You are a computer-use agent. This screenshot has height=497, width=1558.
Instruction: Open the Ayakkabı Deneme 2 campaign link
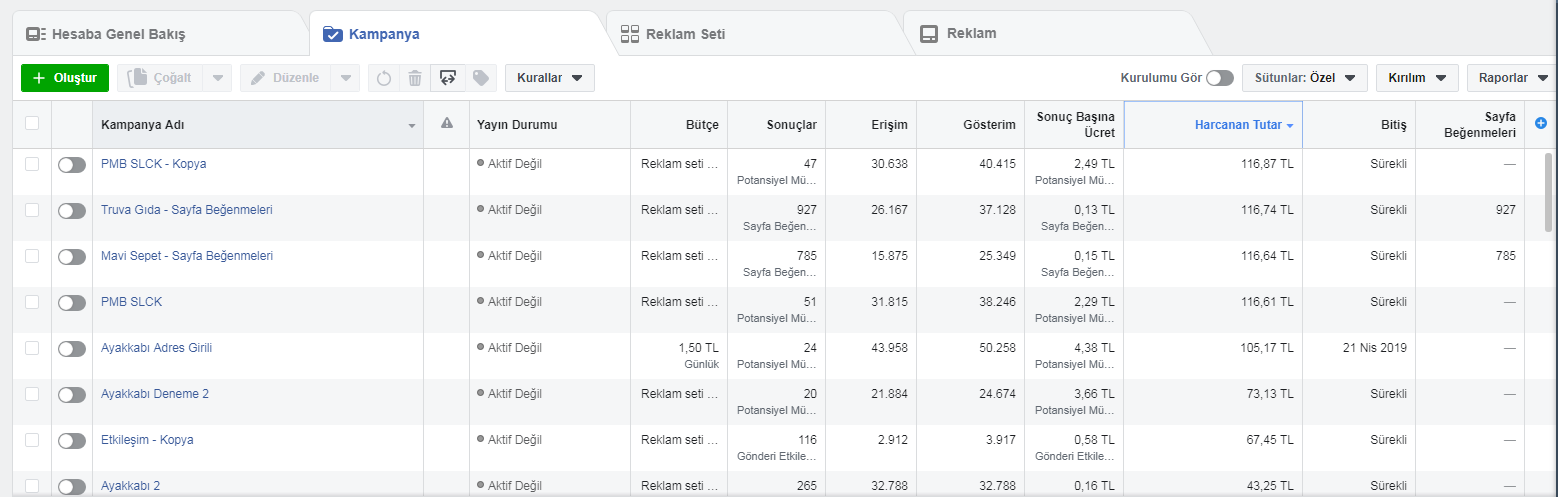coord(155,394)
